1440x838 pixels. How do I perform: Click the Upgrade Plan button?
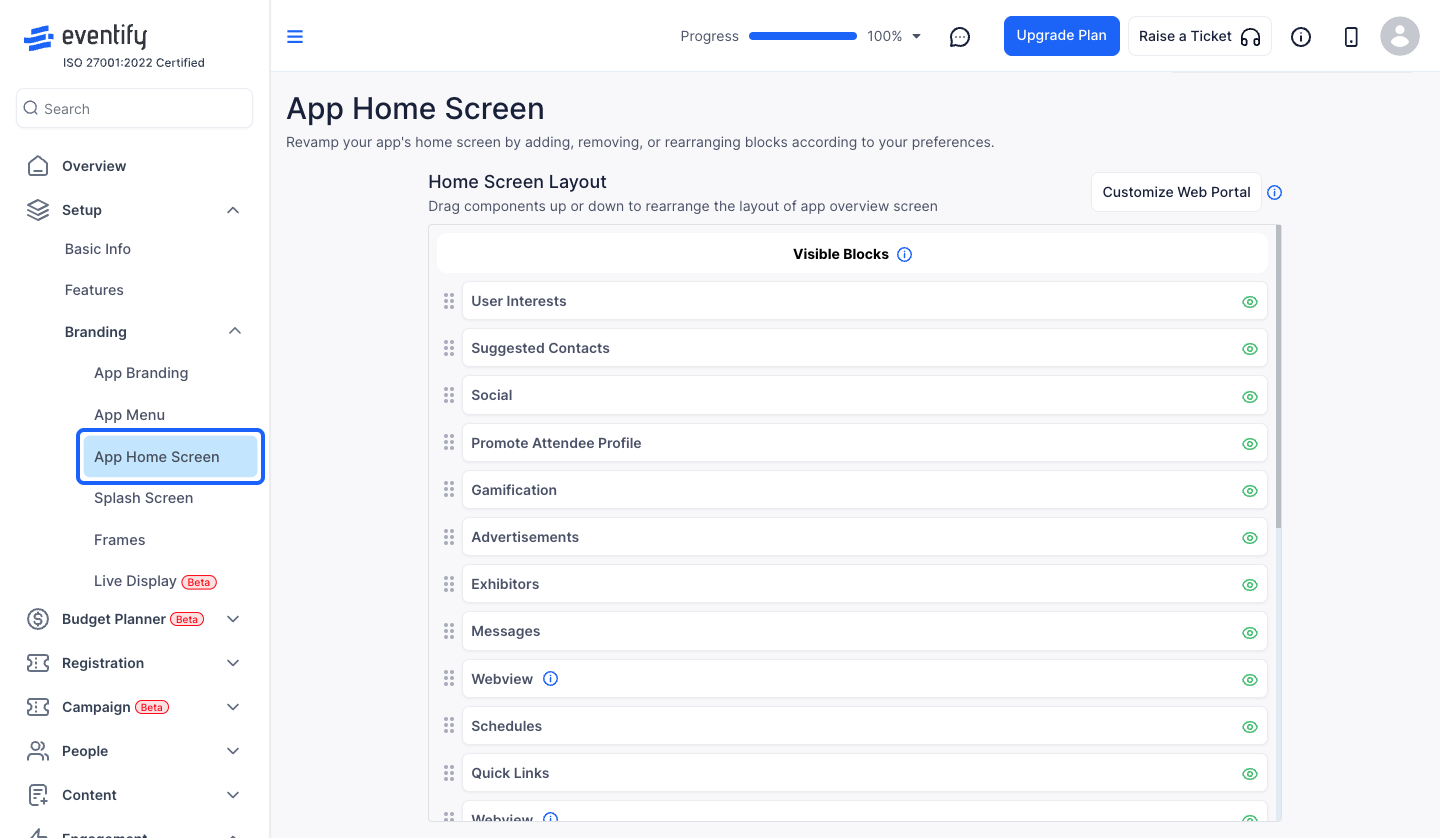(x=1062, y=36)
